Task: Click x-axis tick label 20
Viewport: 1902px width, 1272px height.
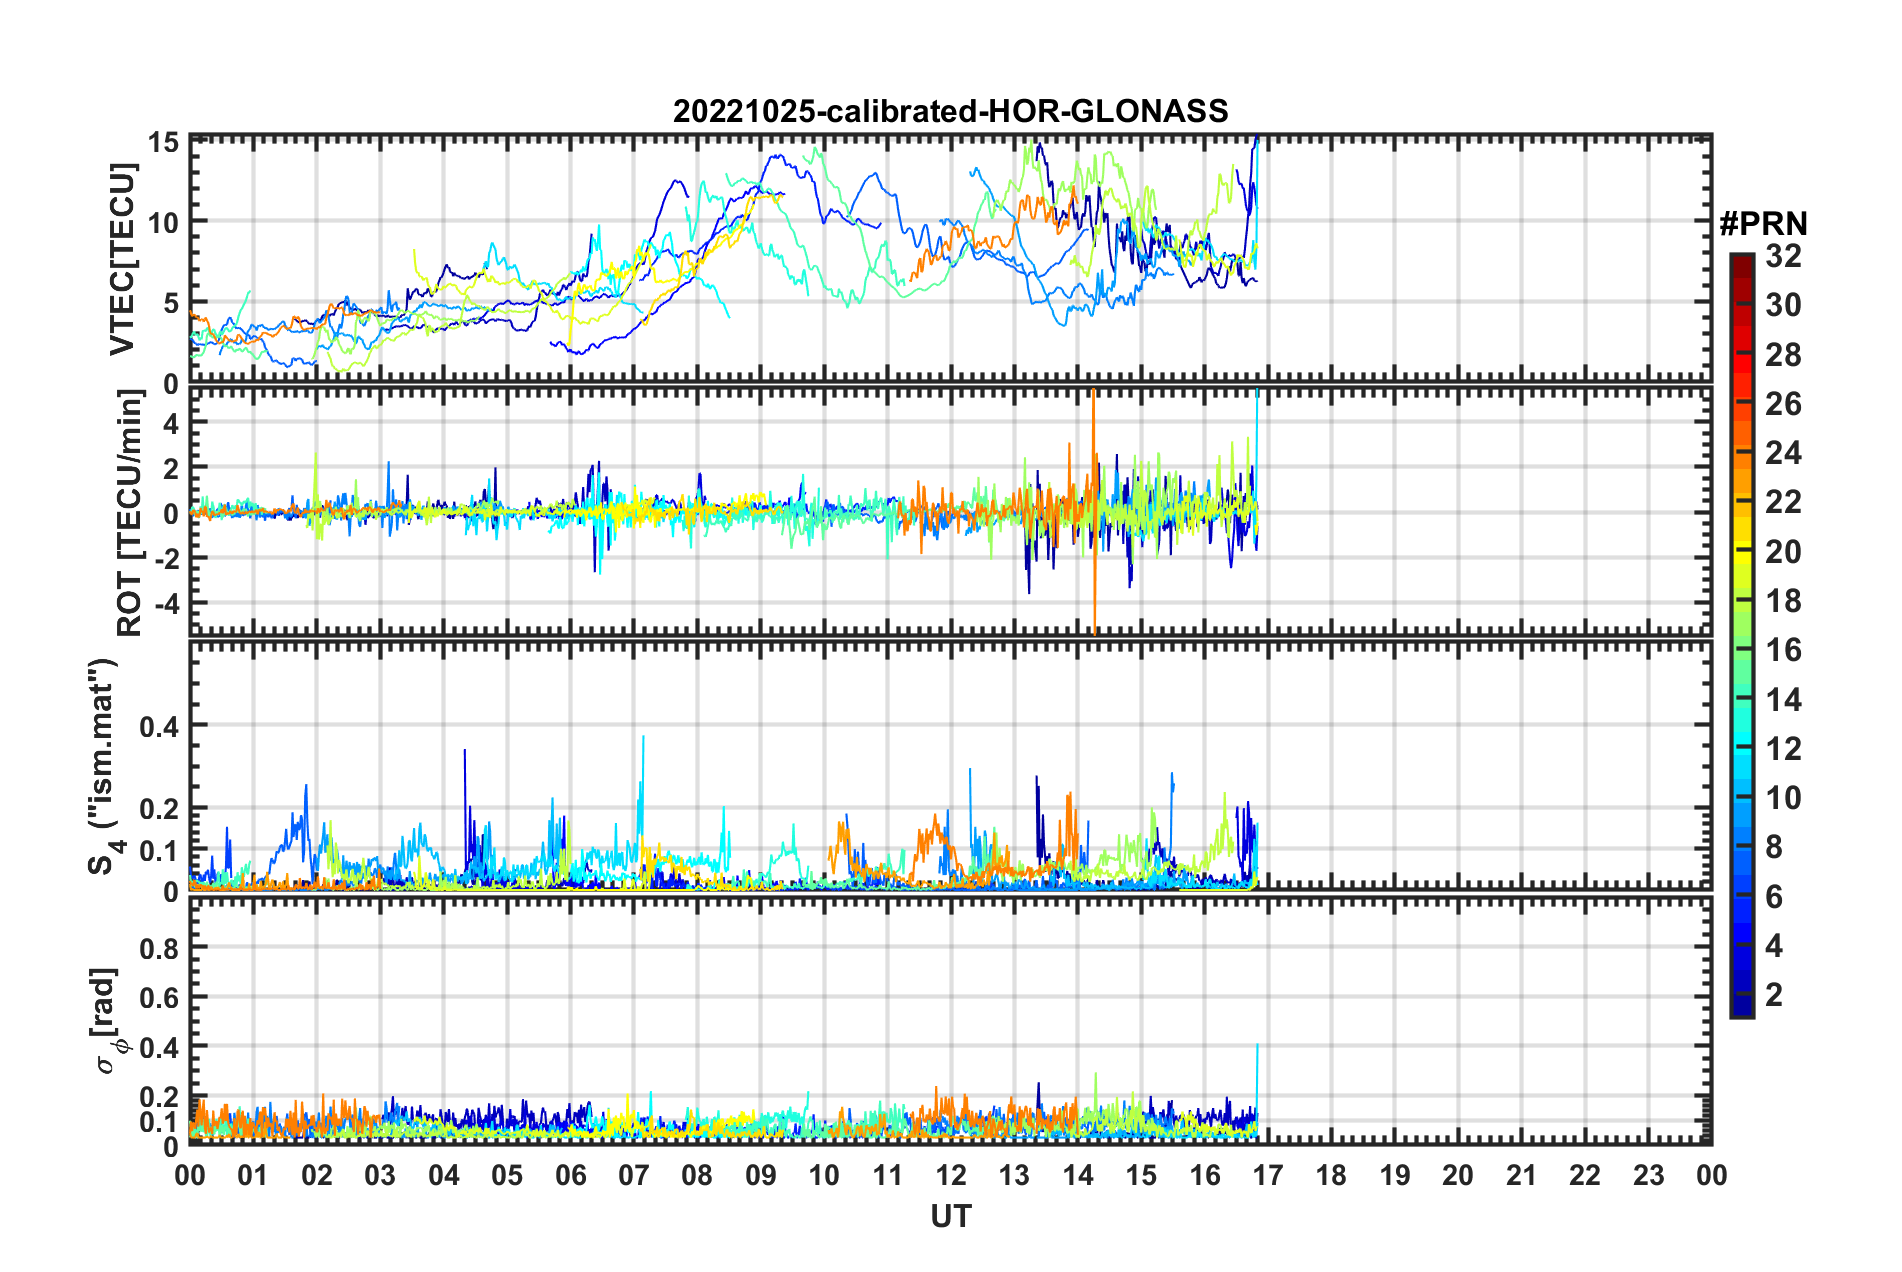Action: 1458,1175
